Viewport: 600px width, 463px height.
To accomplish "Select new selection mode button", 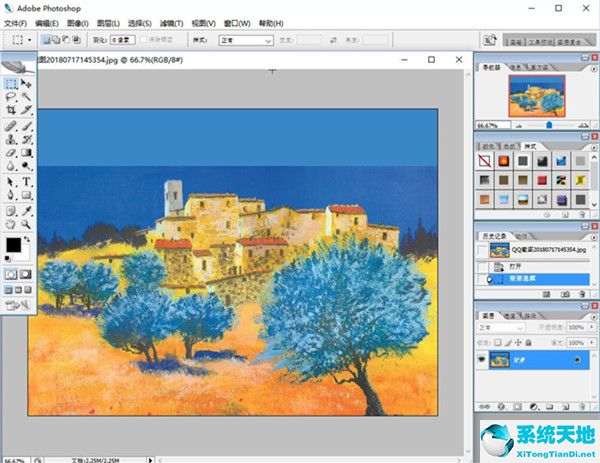I will tap(46, 40).
